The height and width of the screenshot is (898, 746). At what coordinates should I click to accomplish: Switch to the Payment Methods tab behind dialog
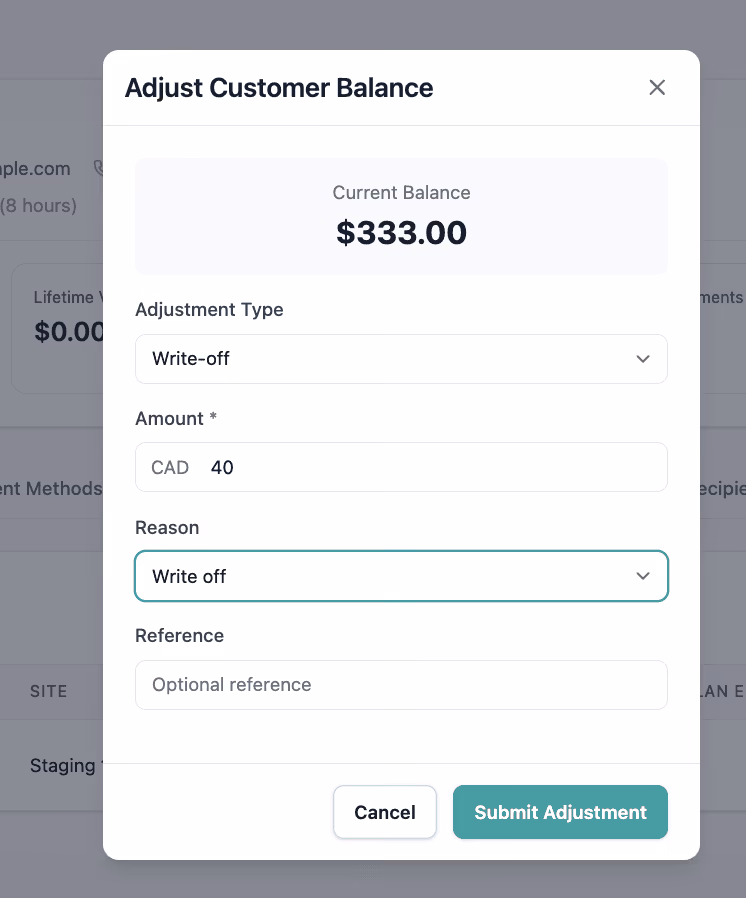click(x=50, y=489)
